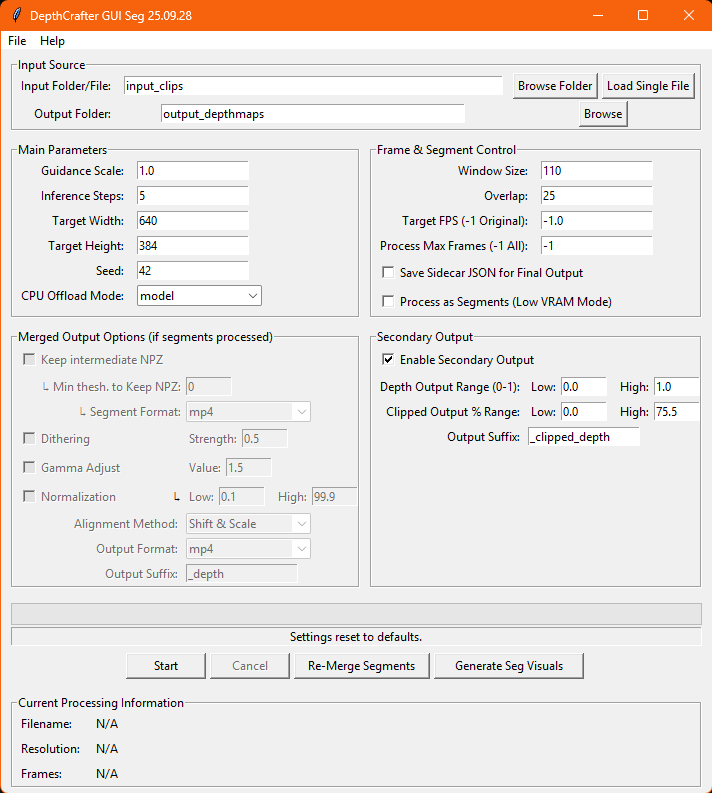This screenshot has height=793, width=712.
Task: Click the Target Height field
Action: 193,246
